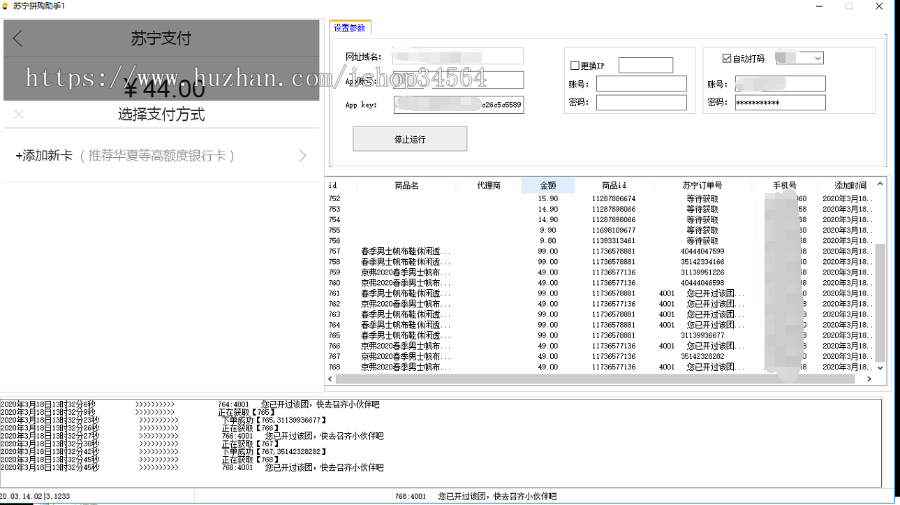Click log line 下单成功【767,35142328282】

(x=274, y=452)
